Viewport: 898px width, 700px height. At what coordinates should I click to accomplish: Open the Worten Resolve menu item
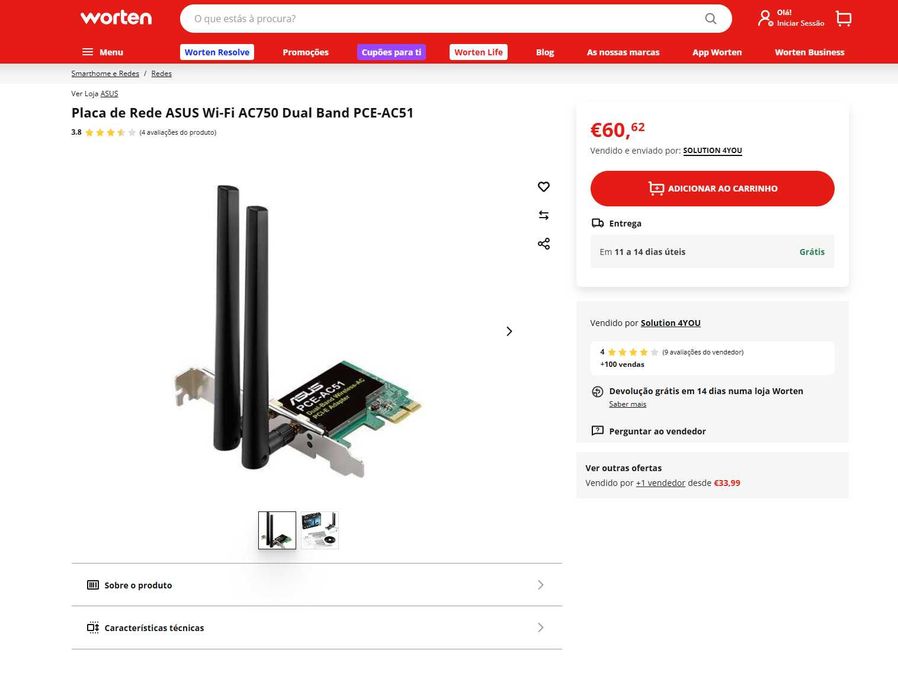click(x=217, y=52)
